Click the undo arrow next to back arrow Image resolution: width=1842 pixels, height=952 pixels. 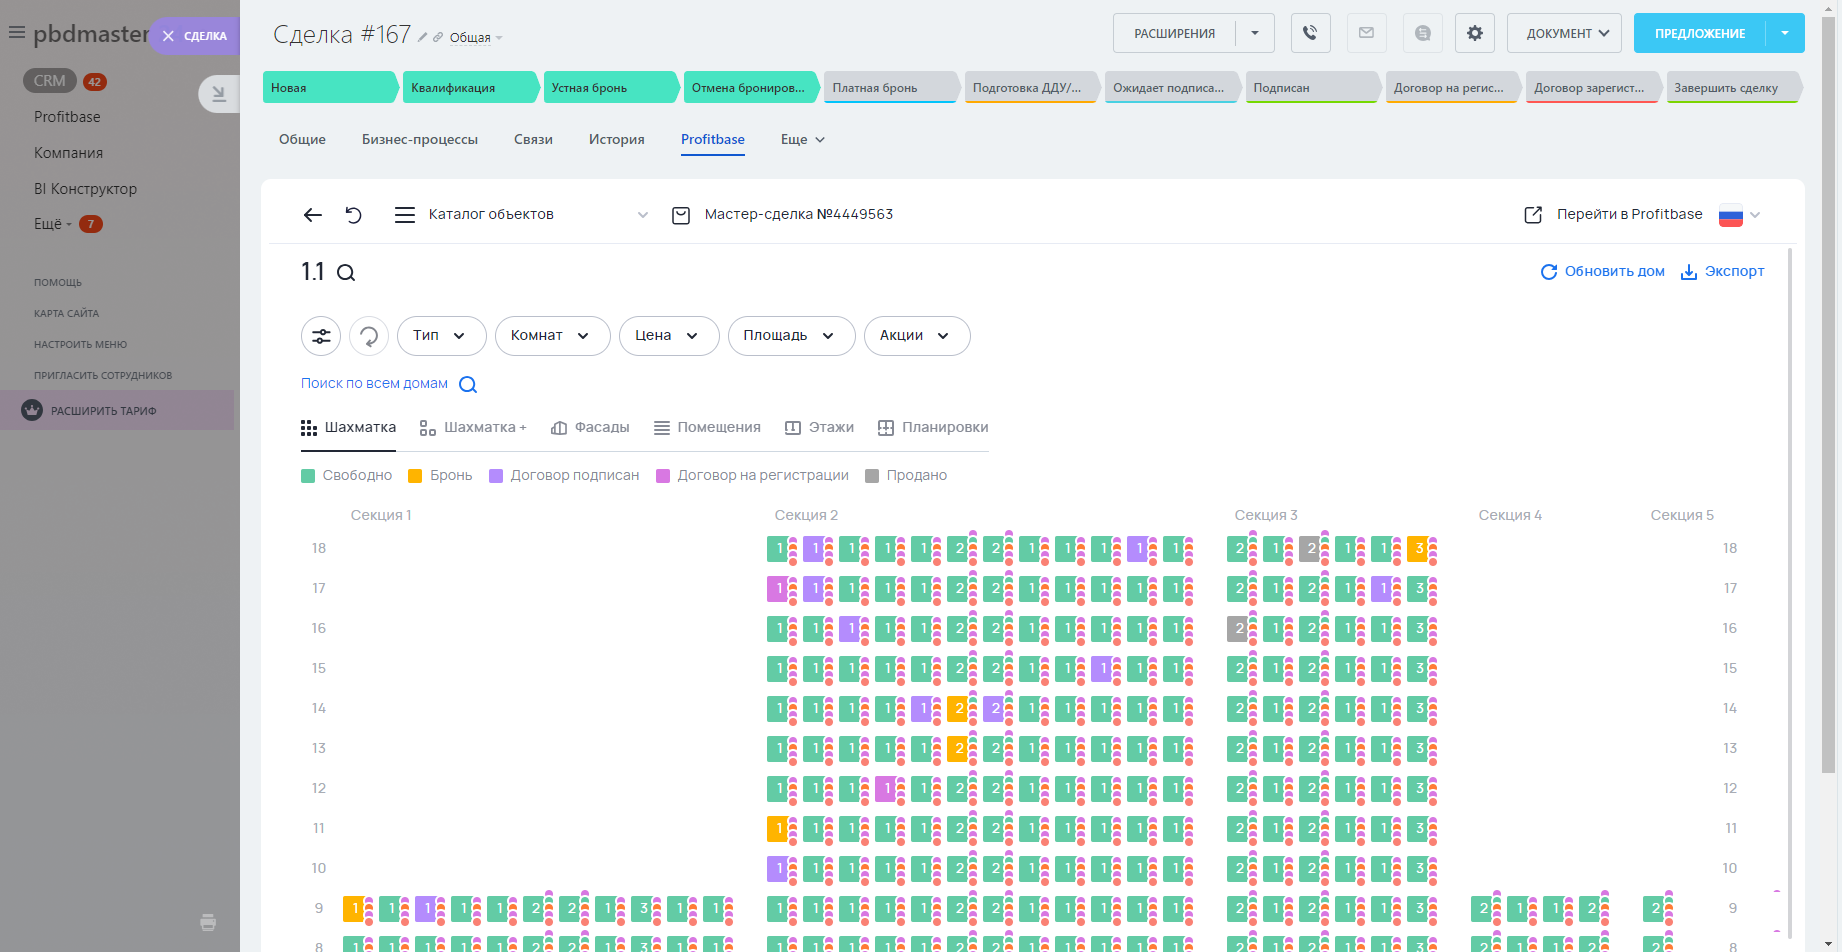pos(353,215)
